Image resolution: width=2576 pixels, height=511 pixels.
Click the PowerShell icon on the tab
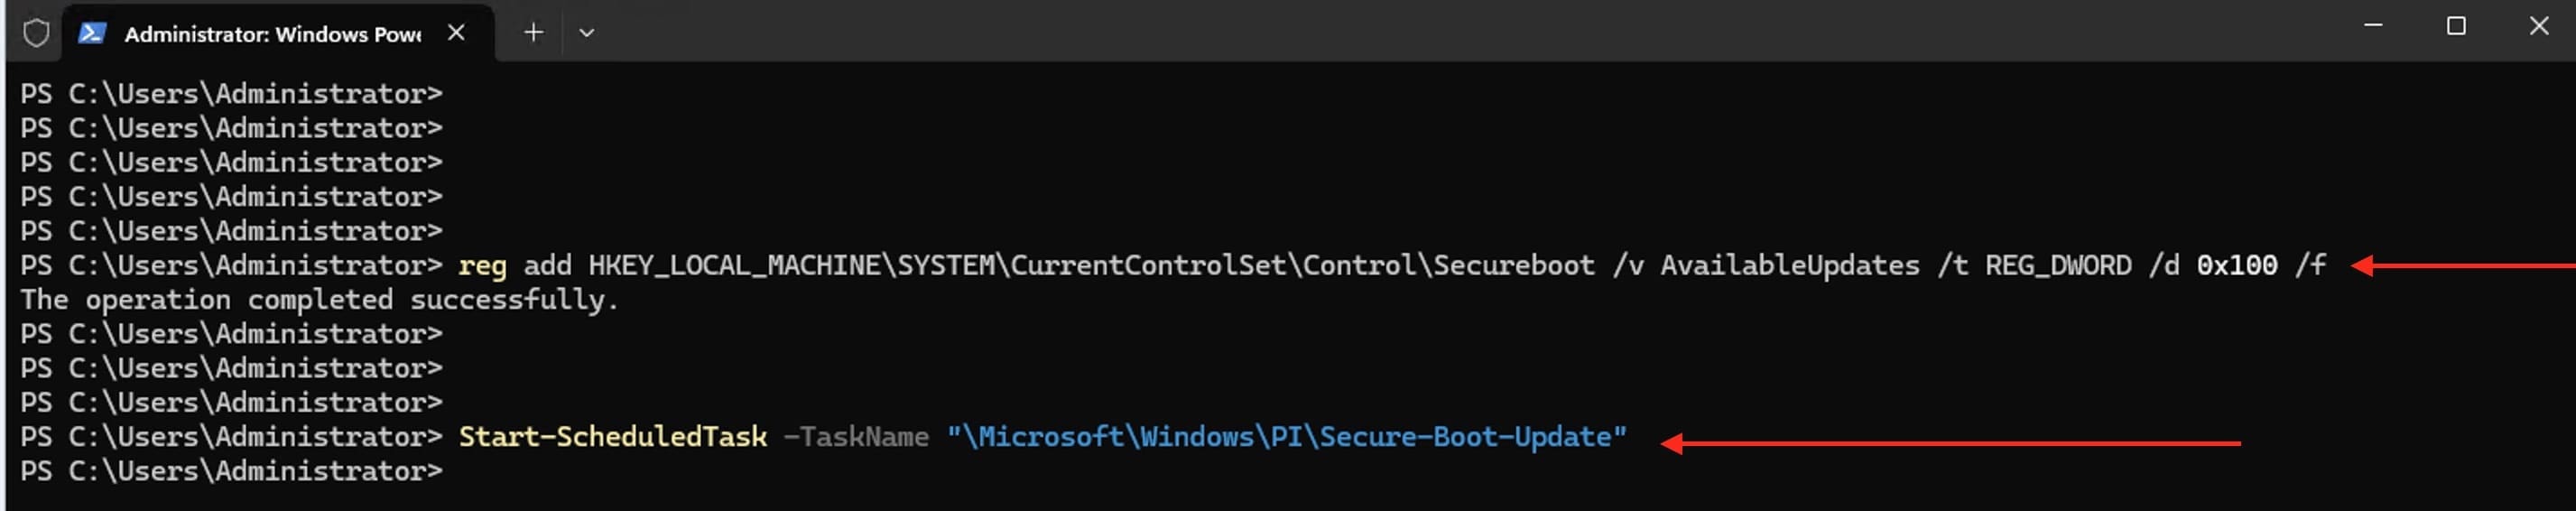pos(92,33)
